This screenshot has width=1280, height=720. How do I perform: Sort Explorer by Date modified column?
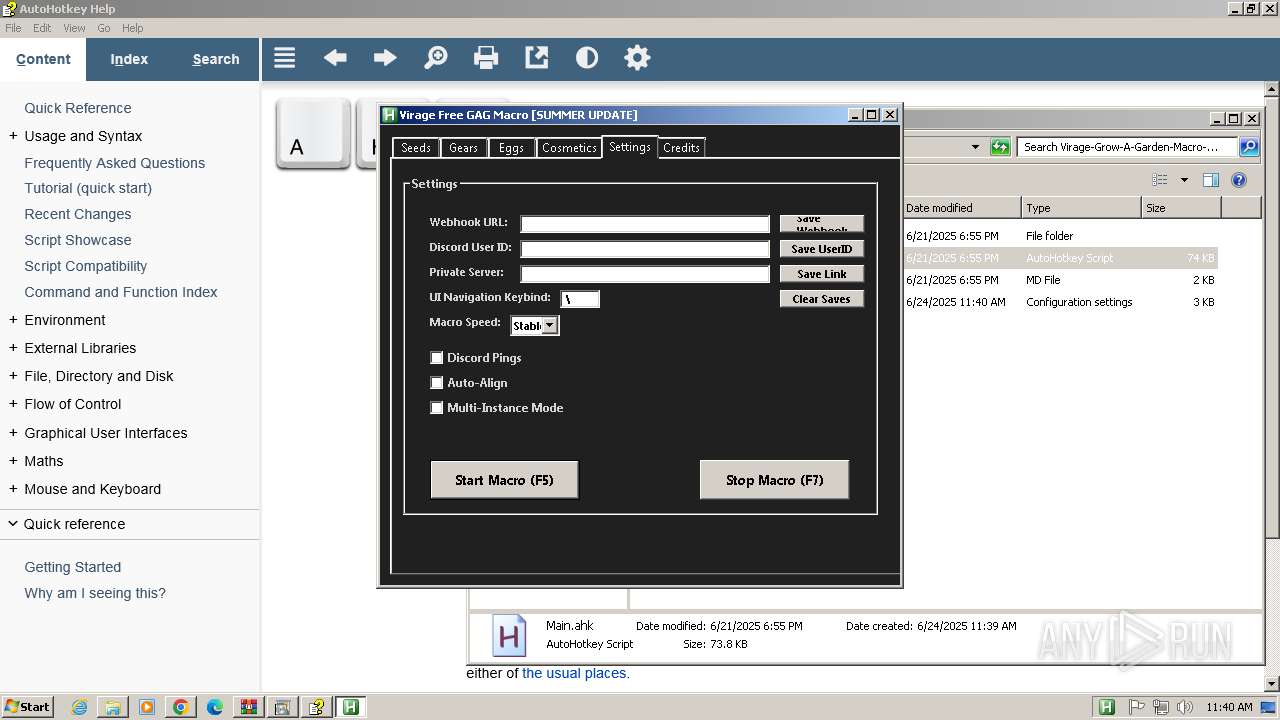[961, 208]
